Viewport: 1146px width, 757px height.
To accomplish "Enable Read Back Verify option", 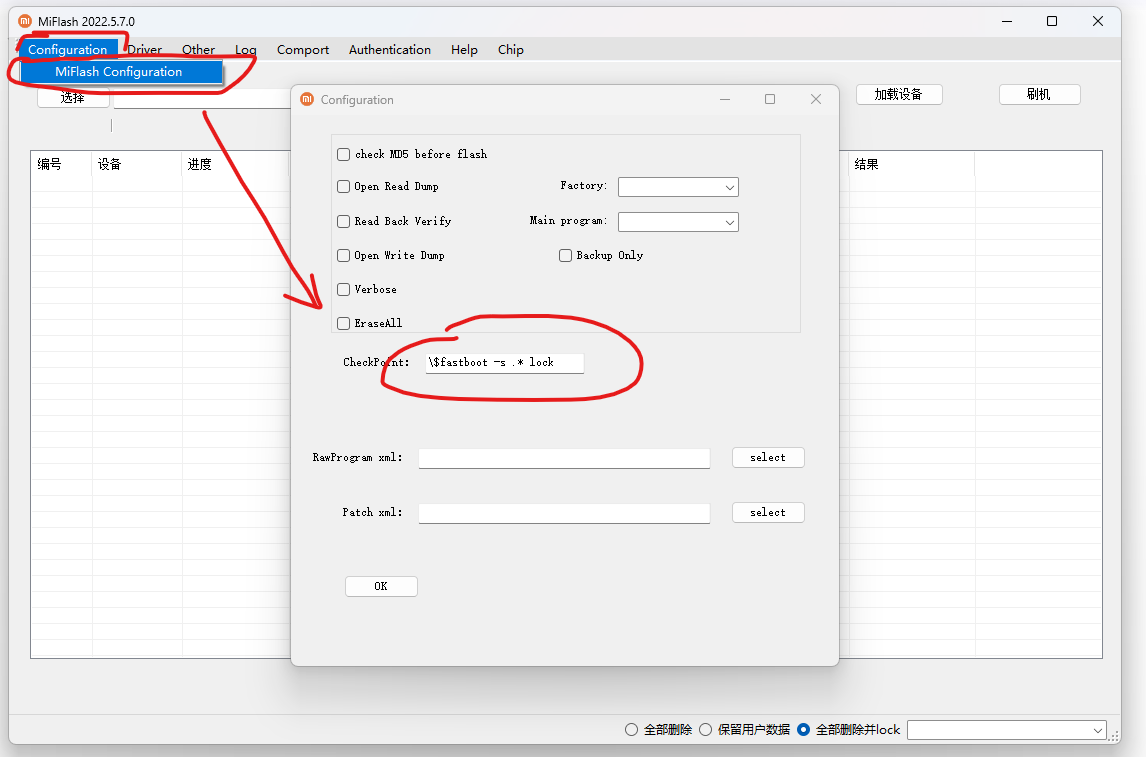I will (344, 221).
